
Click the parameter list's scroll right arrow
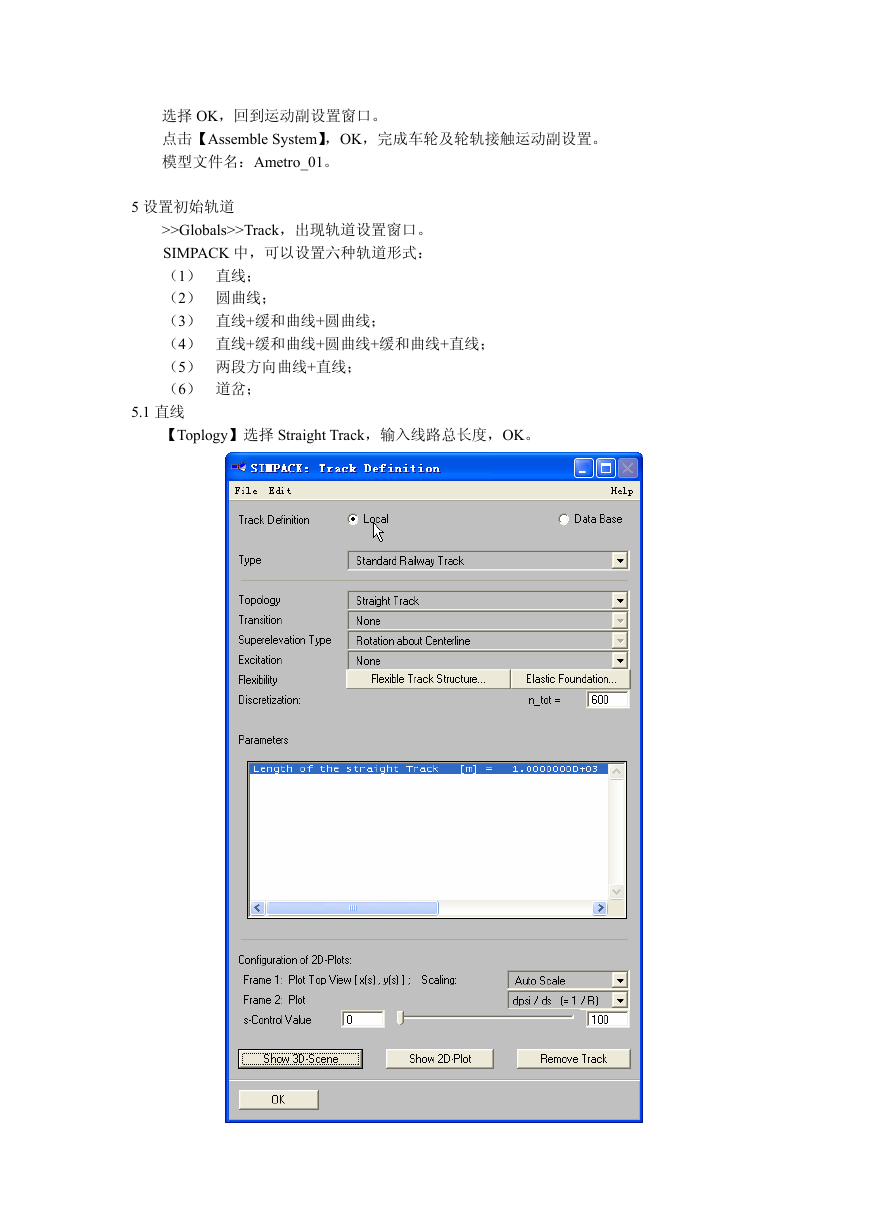(600, 908)
